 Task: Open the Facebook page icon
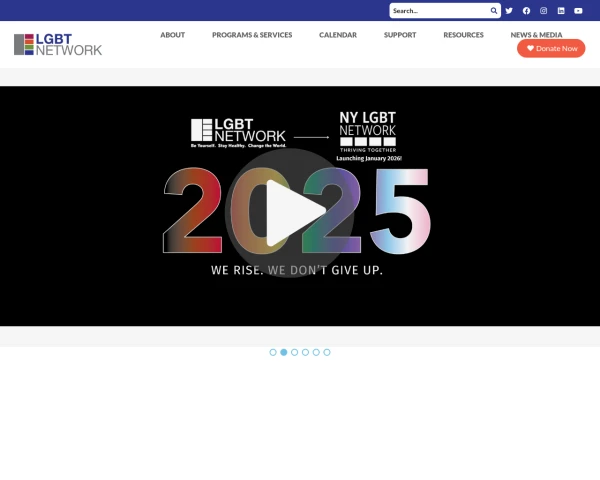click(x=526, y=11)
